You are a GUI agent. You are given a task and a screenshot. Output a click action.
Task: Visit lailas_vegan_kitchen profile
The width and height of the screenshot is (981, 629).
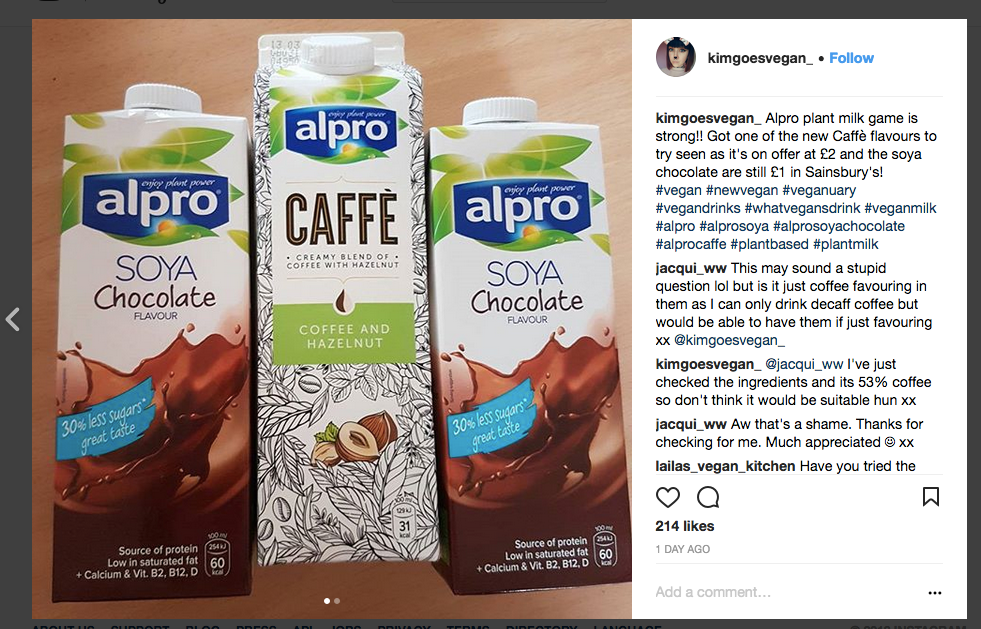725,466
